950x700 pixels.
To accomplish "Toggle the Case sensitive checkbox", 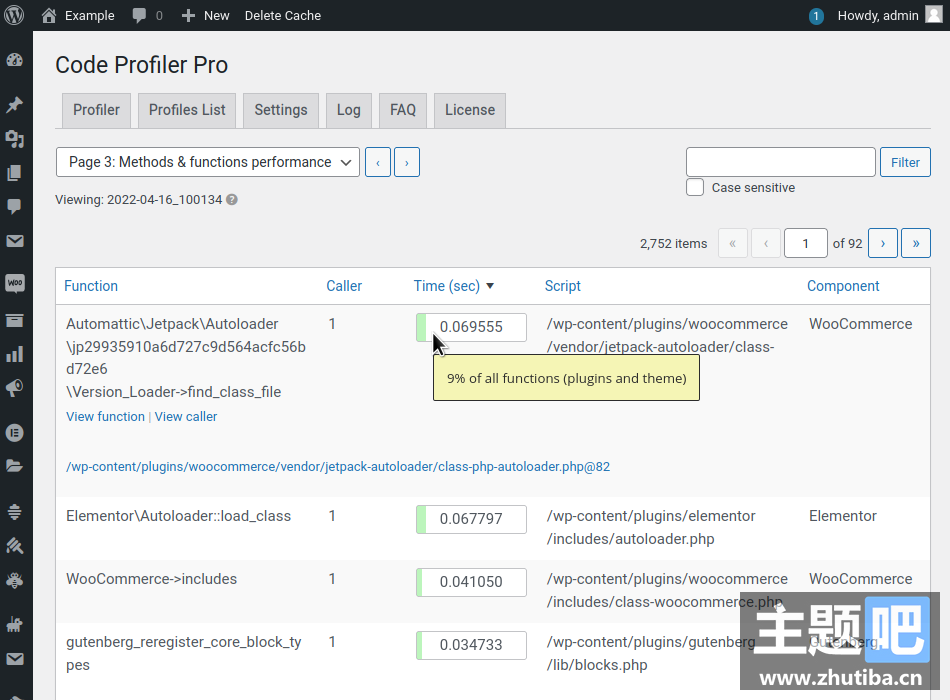I will 695,187.
